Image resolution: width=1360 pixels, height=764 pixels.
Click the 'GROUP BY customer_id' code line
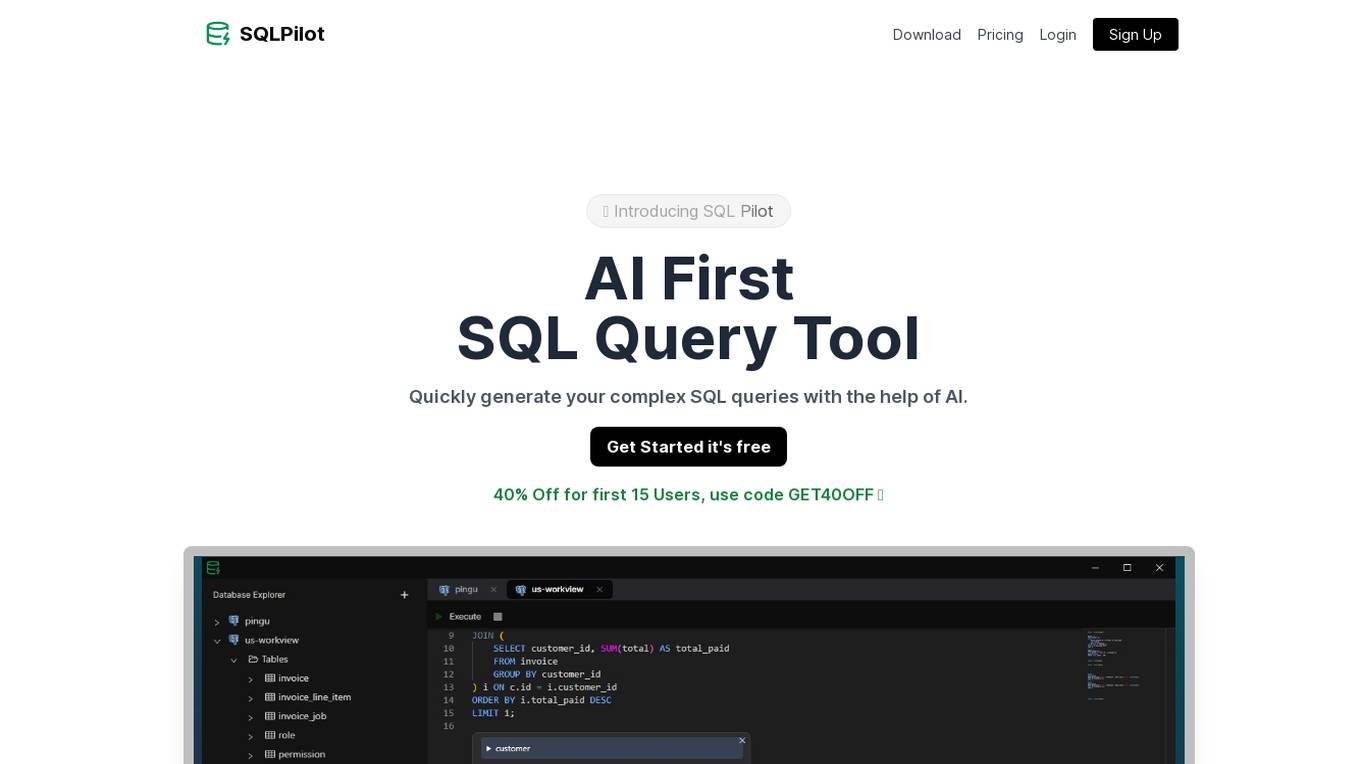547,674
